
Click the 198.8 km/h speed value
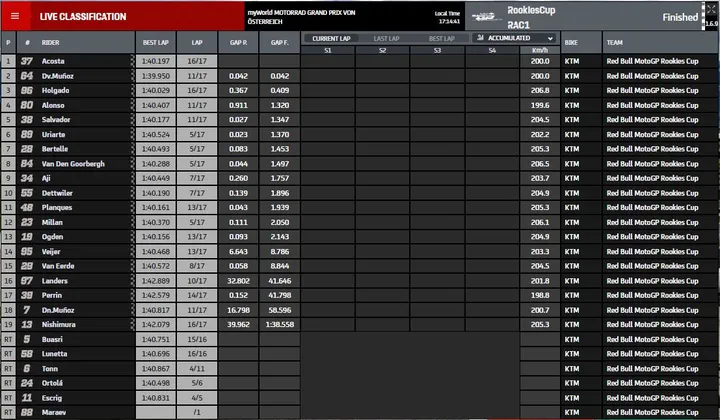[x=540, y=296]
